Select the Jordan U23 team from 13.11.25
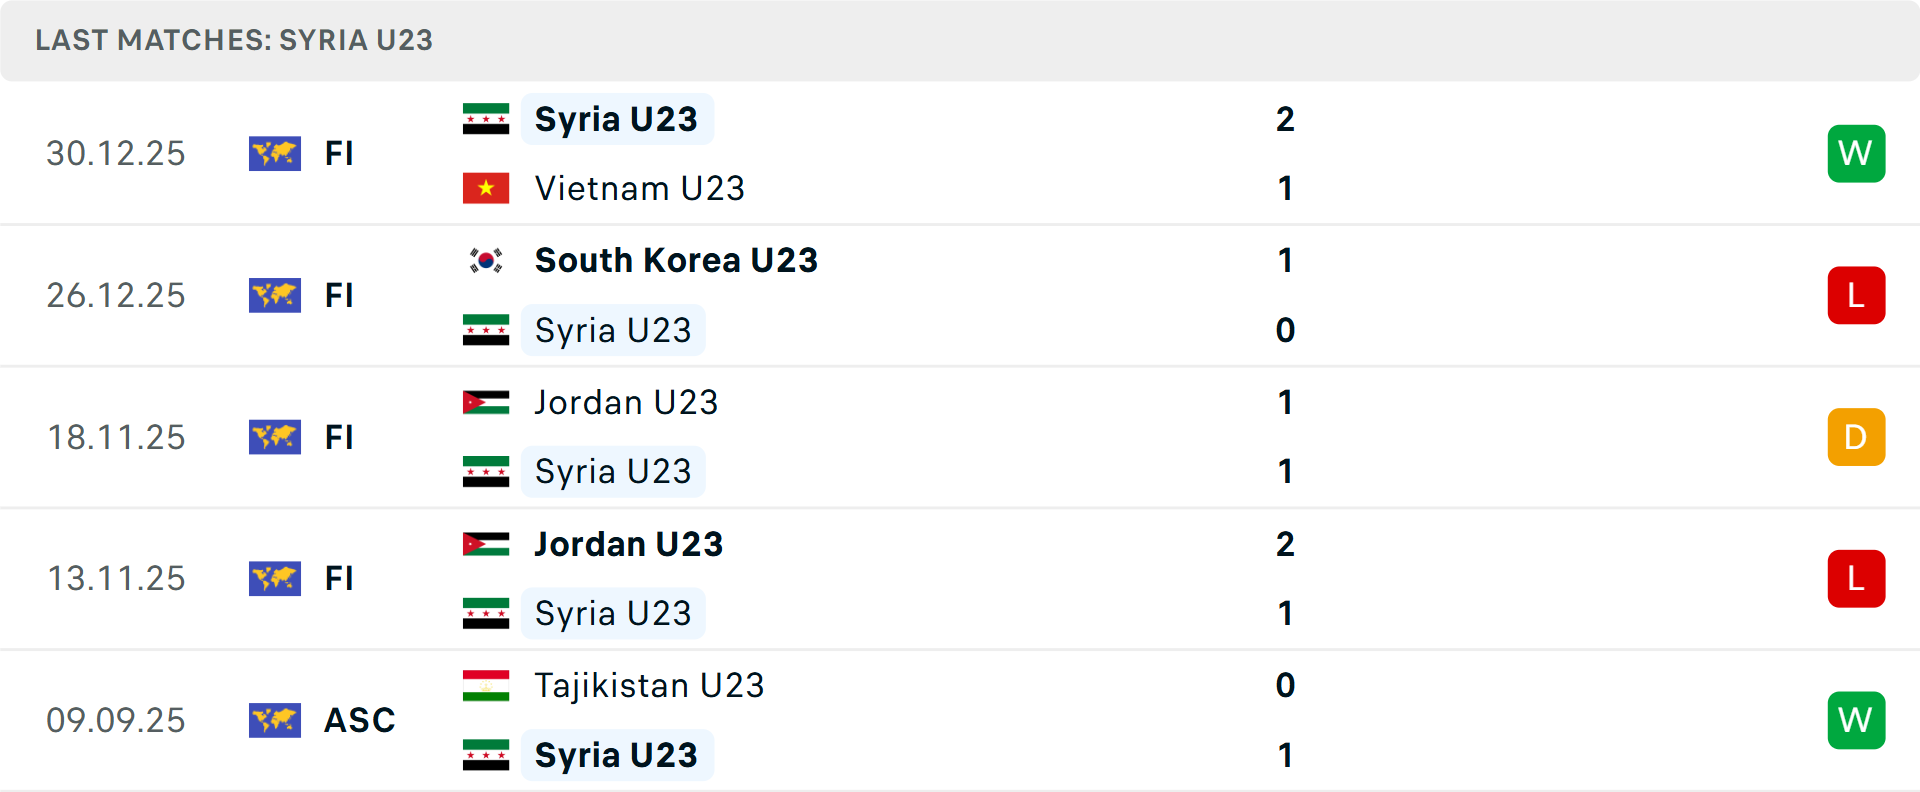 628,544
